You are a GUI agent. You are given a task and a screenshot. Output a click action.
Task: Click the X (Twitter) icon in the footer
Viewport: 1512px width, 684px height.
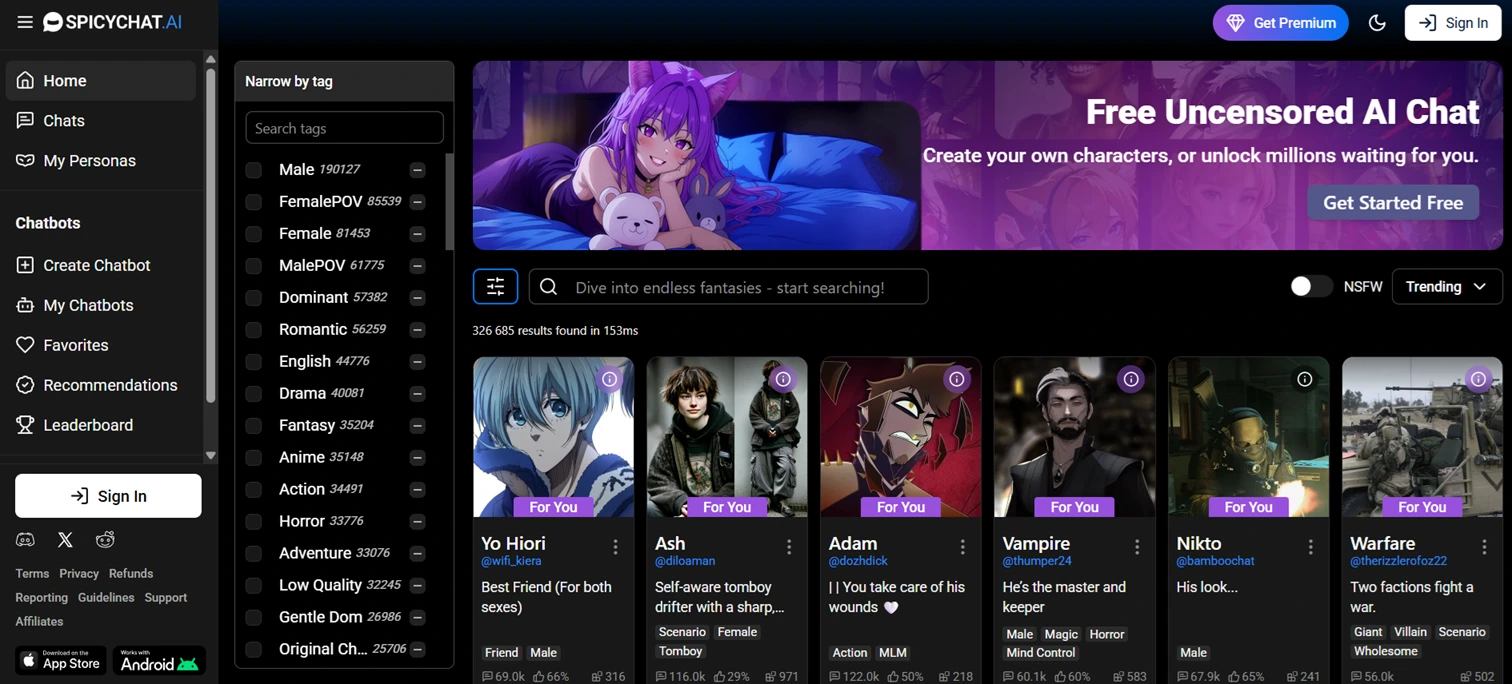(x=65, y=539)
